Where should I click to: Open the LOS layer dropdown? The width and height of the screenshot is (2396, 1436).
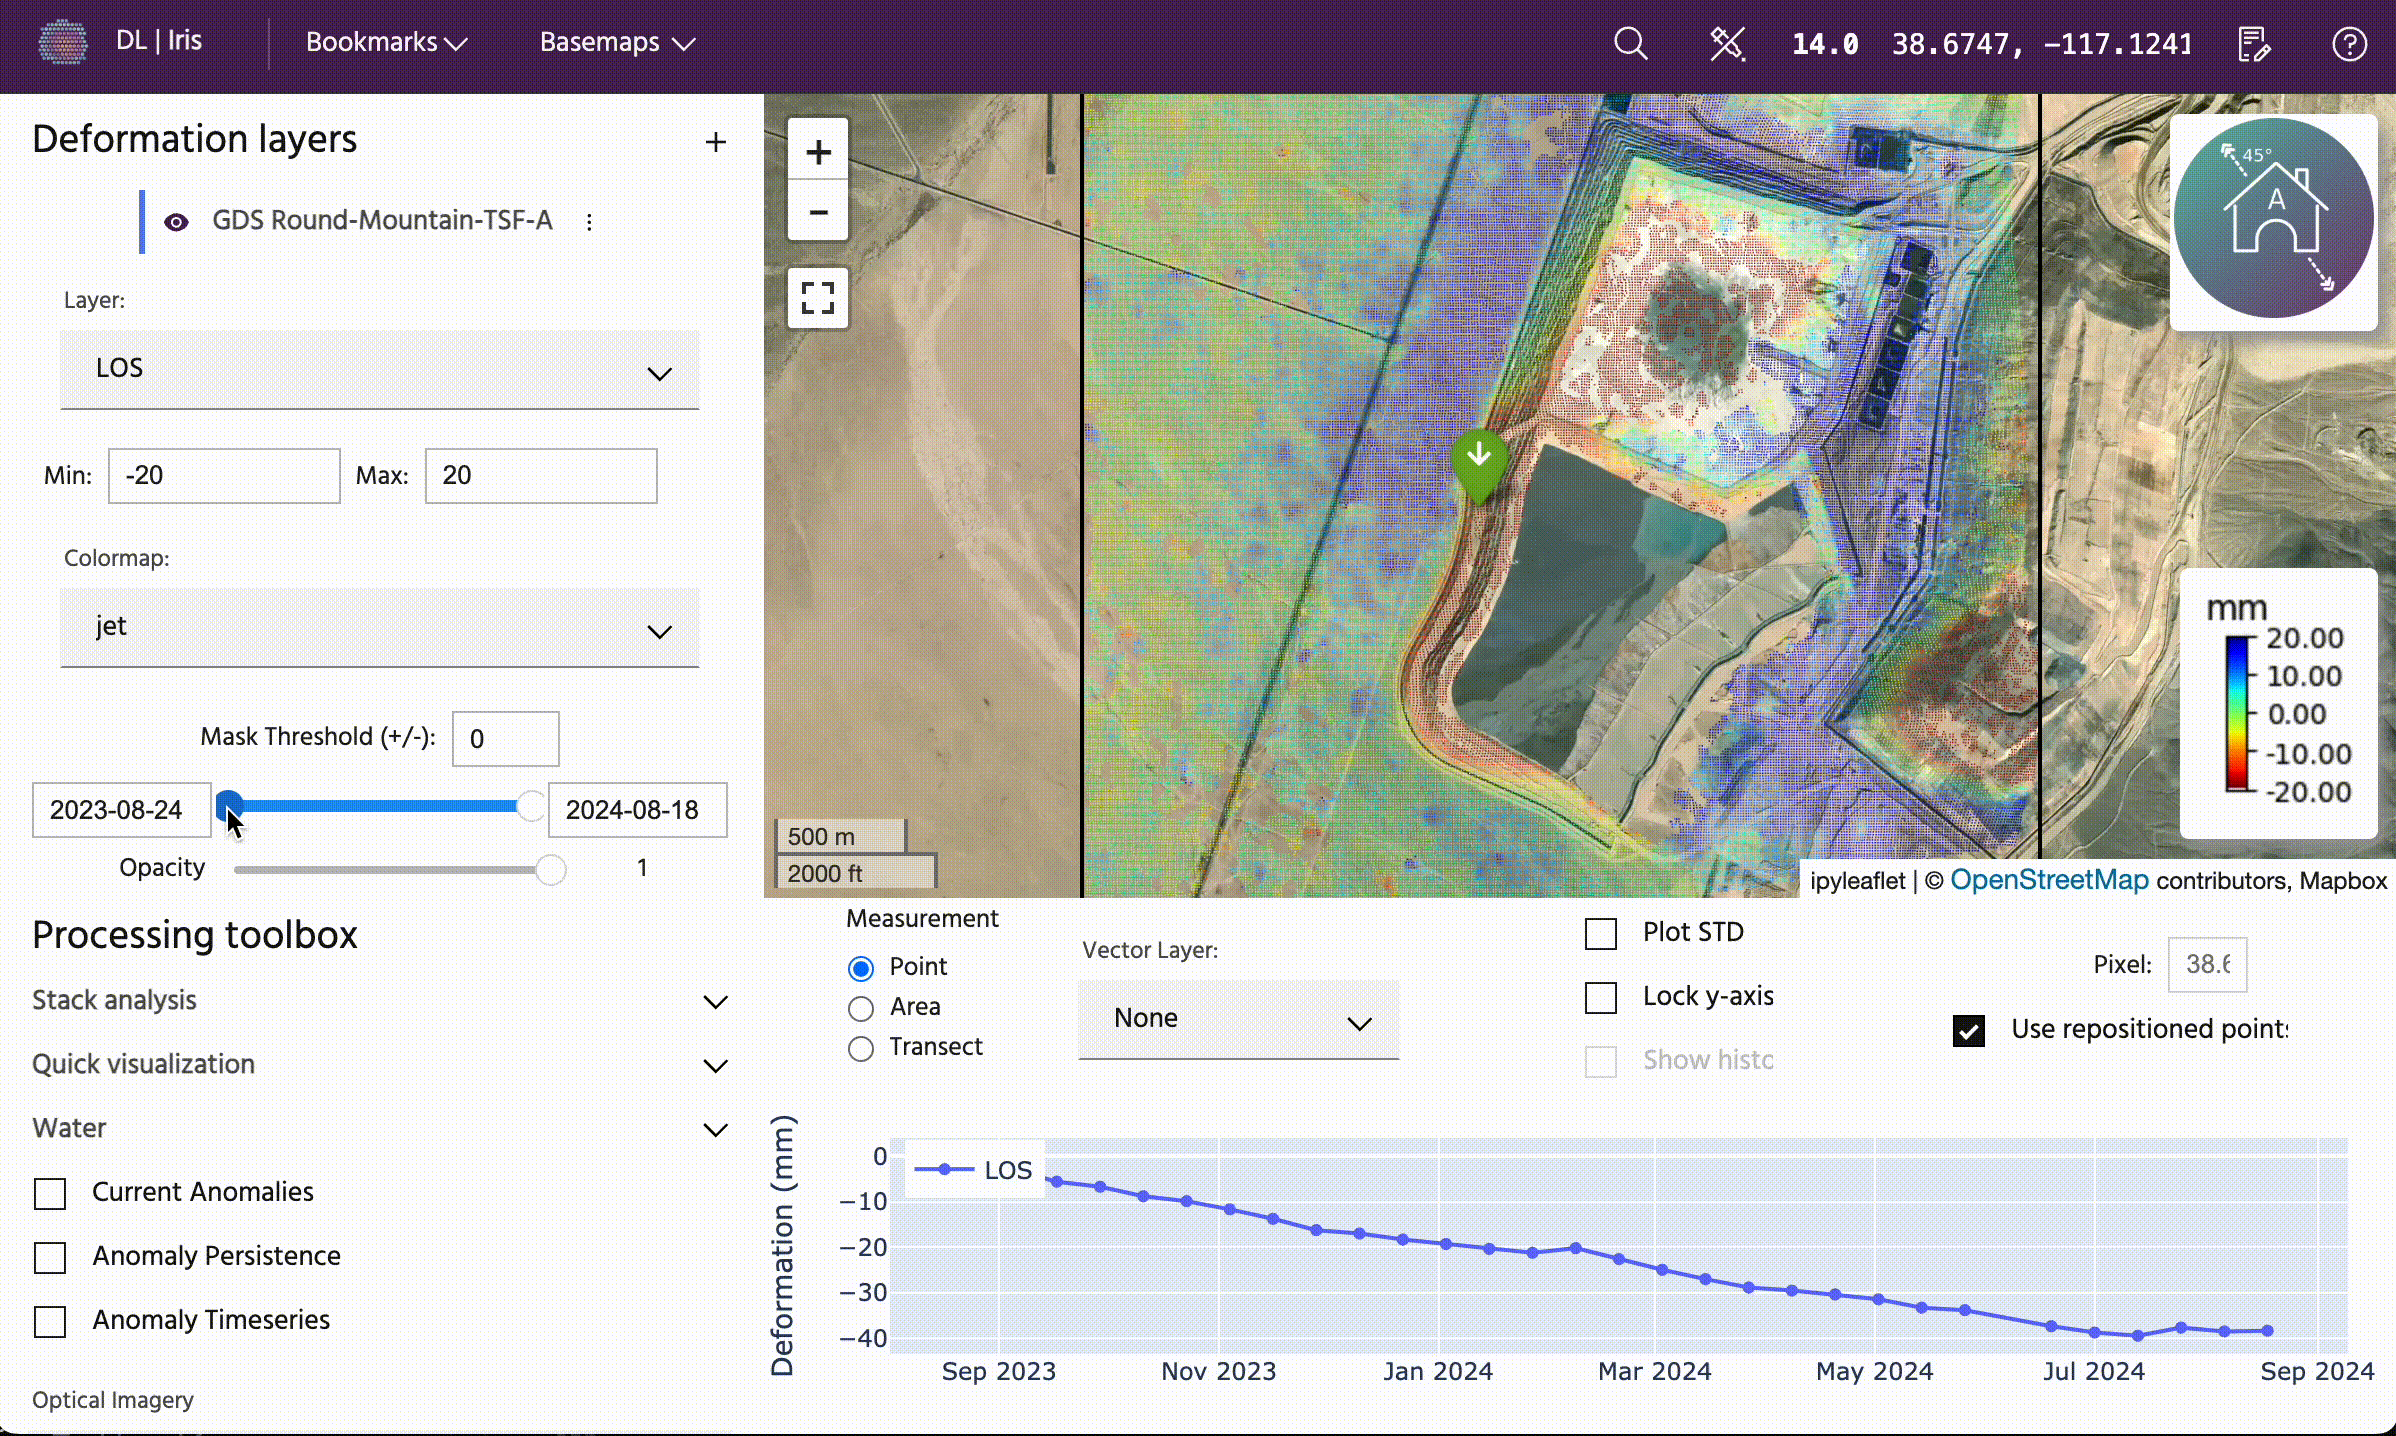(x=380, y=369)
